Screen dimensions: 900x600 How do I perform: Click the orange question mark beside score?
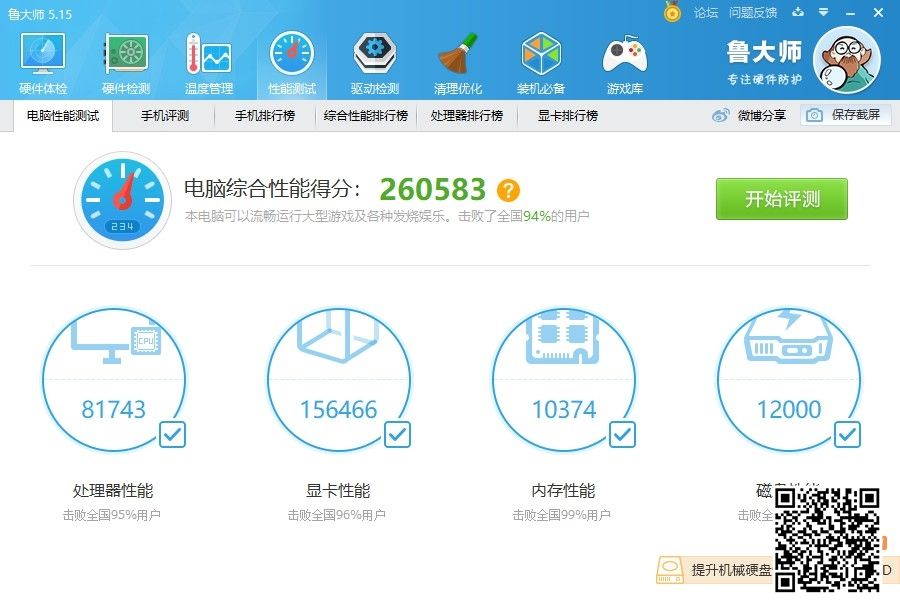[x=509, y=190]
